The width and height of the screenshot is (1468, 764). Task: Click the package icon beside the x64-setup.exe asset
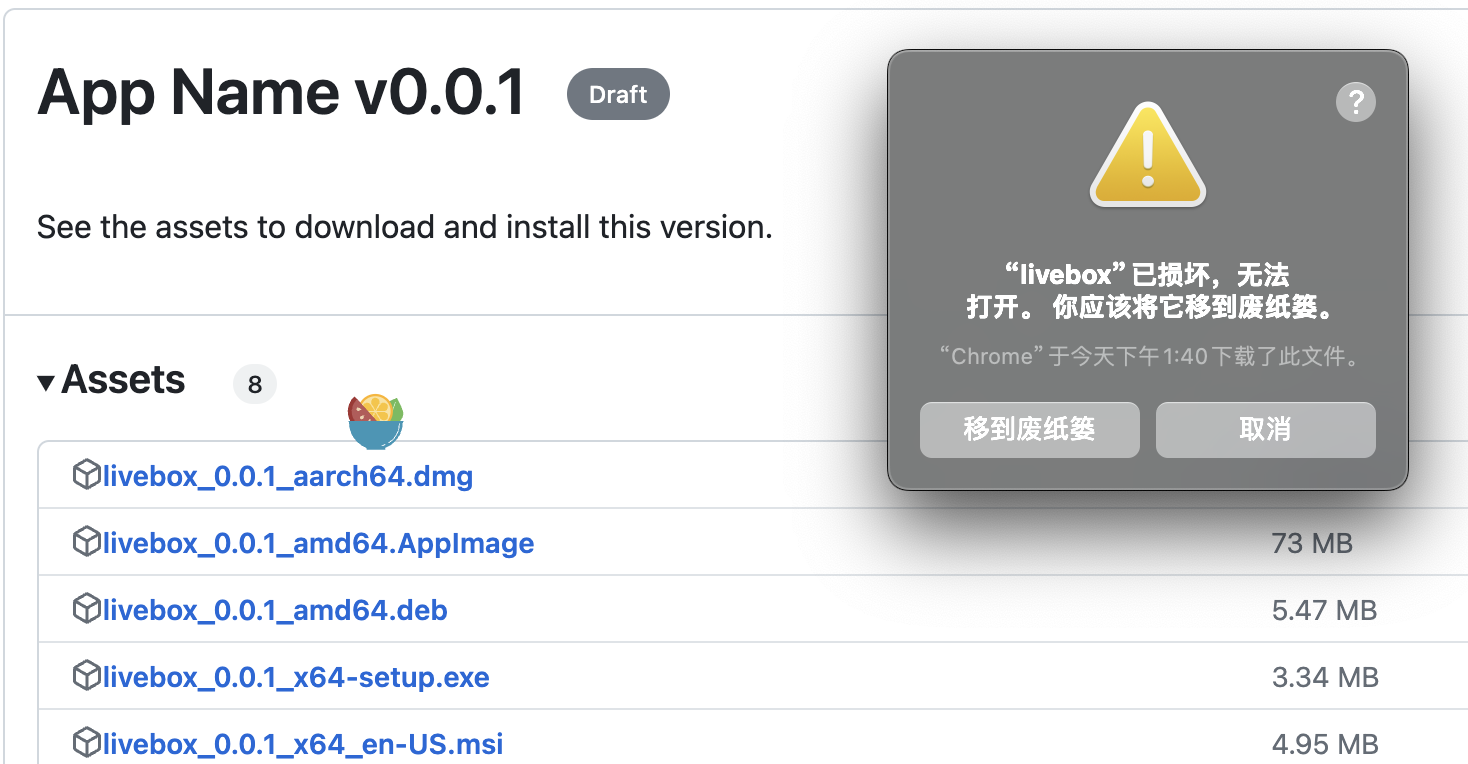86,675
